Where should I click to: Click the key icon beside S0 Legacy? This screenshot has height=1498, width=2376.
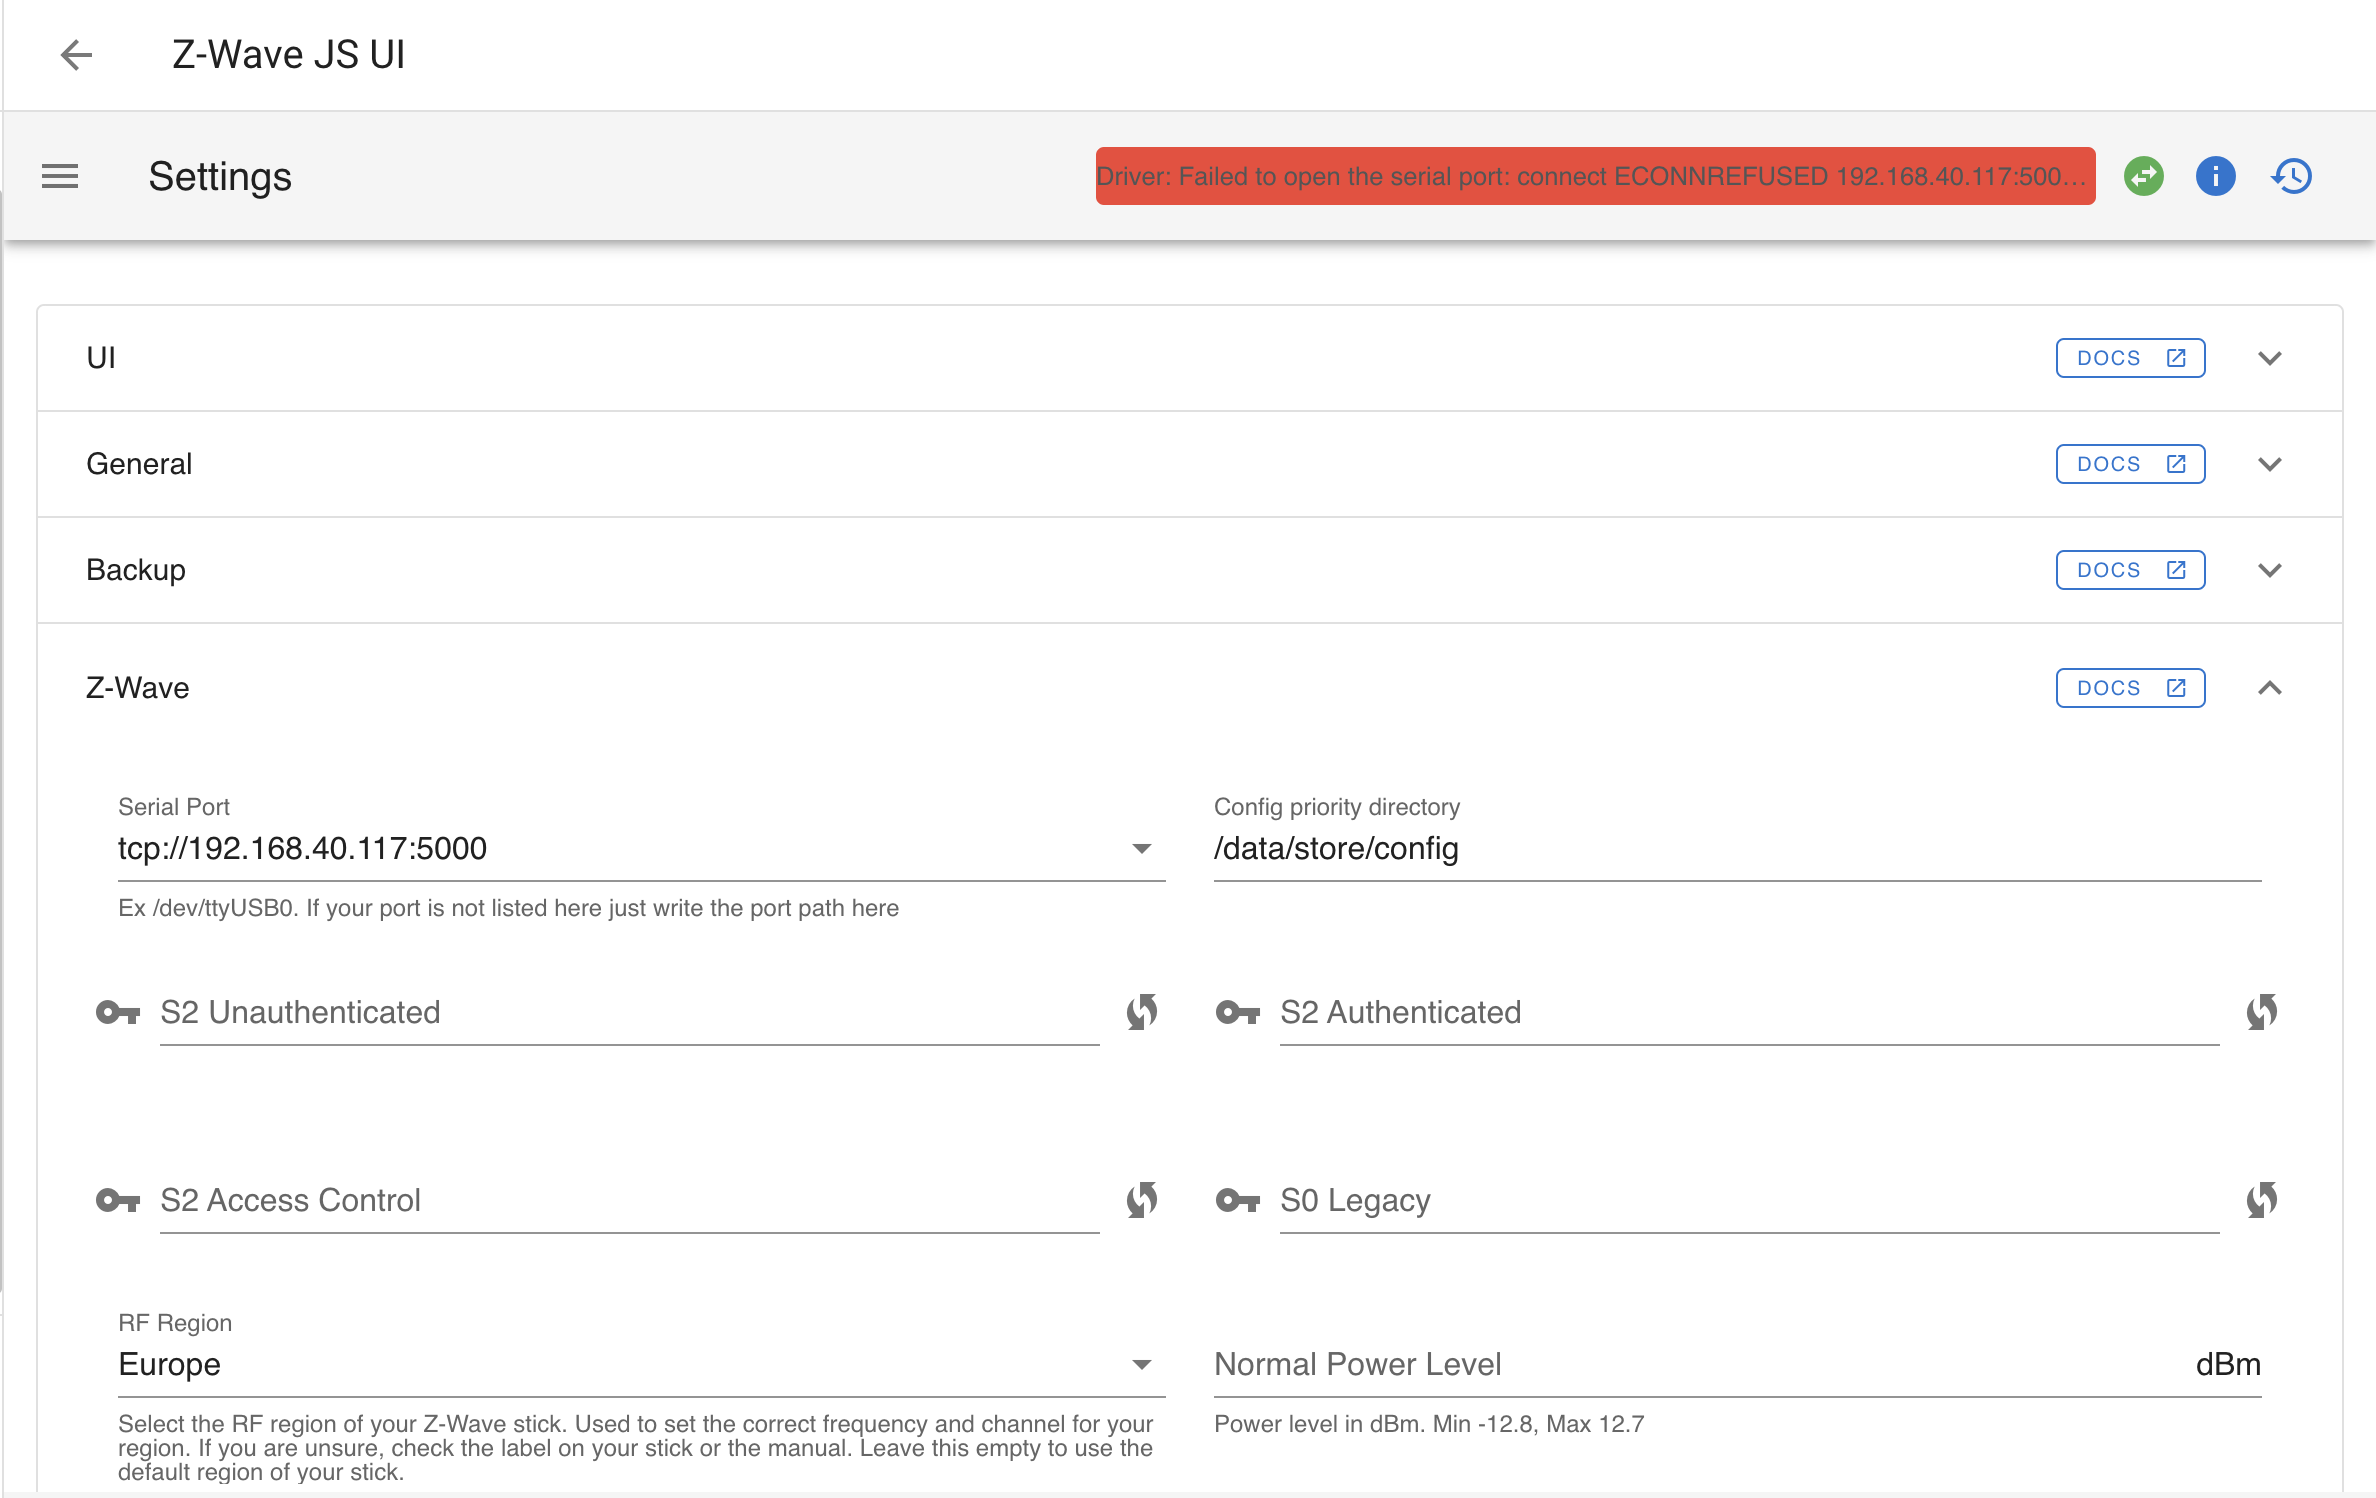tap(1238, 1201)
